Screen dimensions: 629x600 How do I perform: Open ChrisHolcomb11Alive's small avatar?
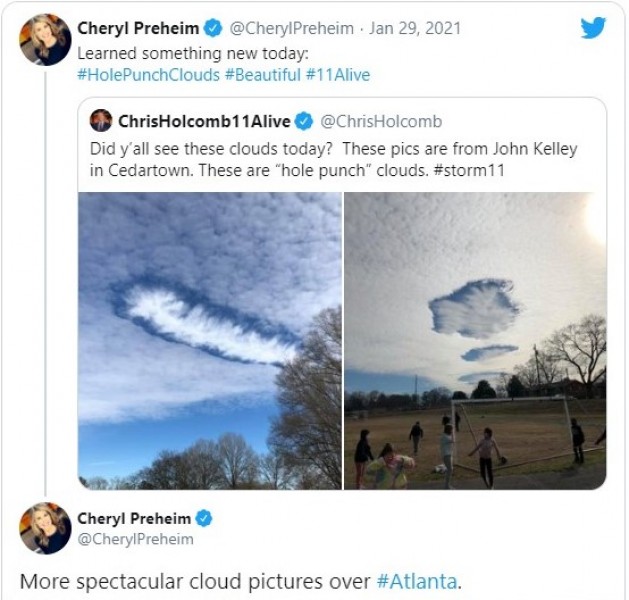pos(101,120)
